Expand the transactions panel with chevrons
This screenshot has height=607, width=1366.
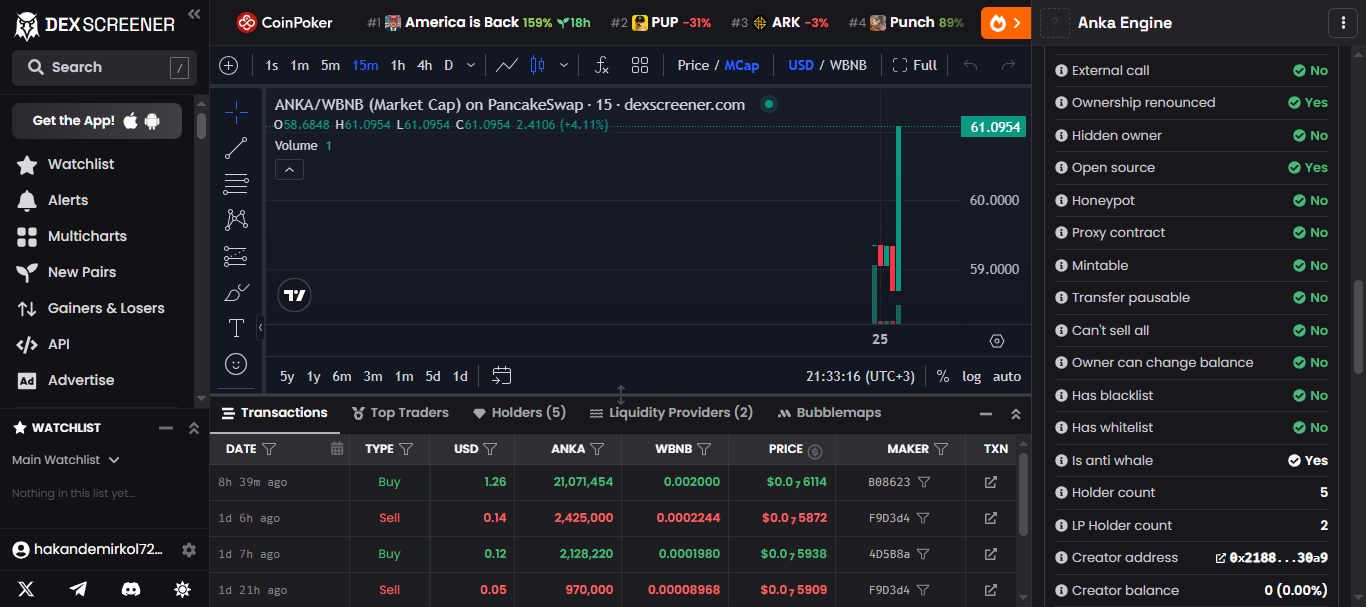pyautogui.click(x=1015, y=413)
